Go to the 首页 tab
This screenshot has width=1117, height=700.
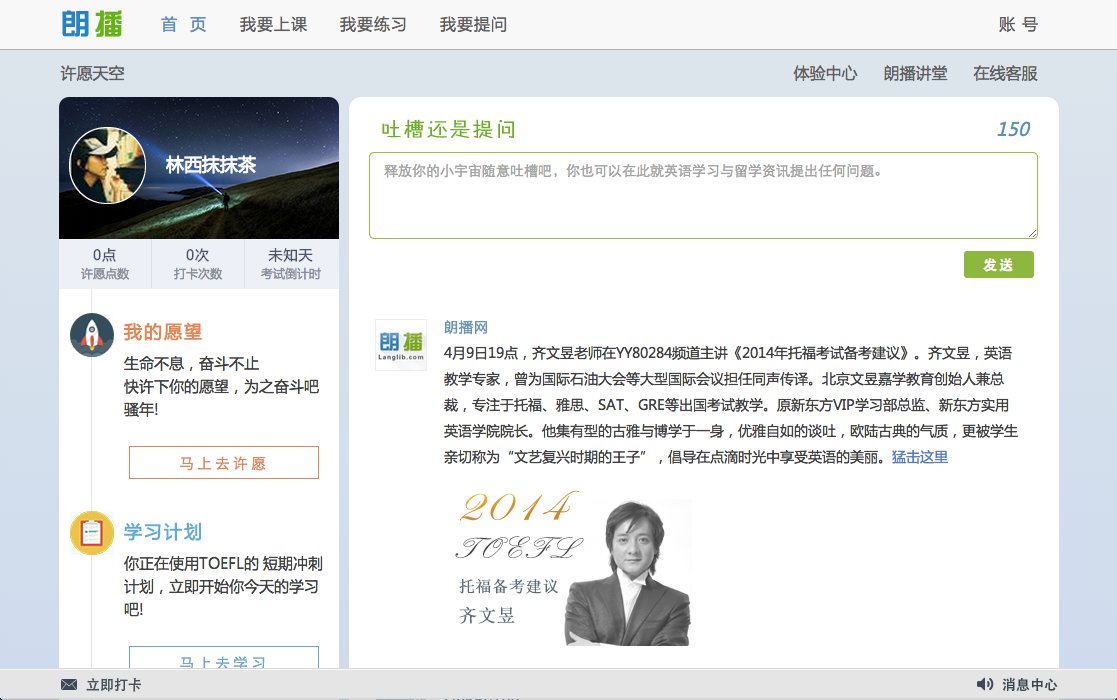tap(184, 25)
